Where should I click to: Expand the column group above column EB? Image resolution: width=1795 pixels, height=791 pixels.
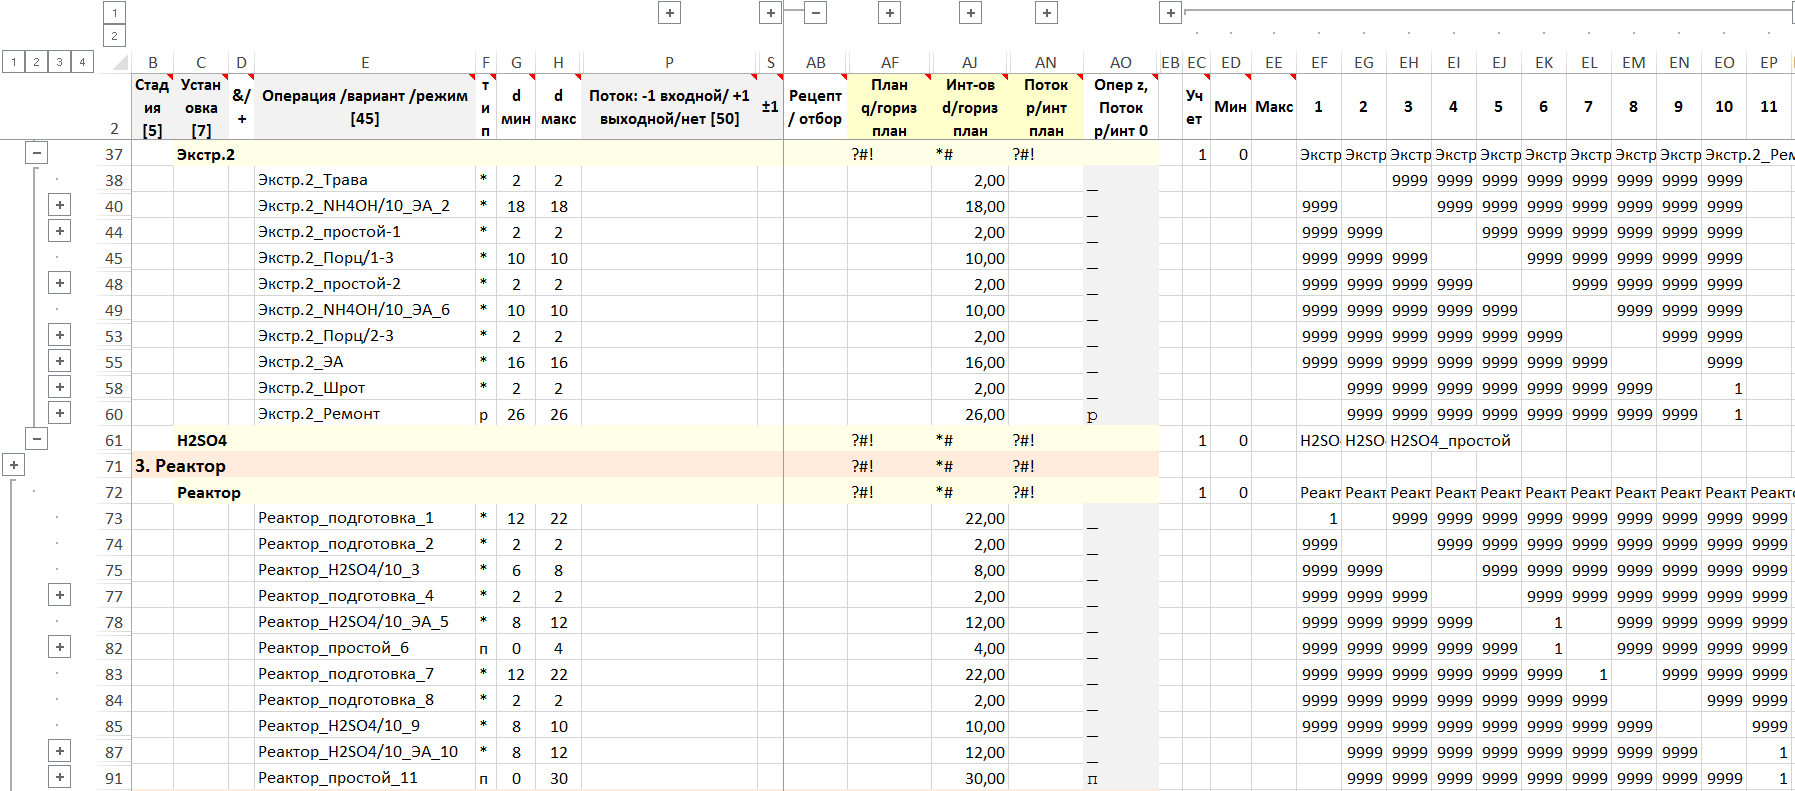1170,13
